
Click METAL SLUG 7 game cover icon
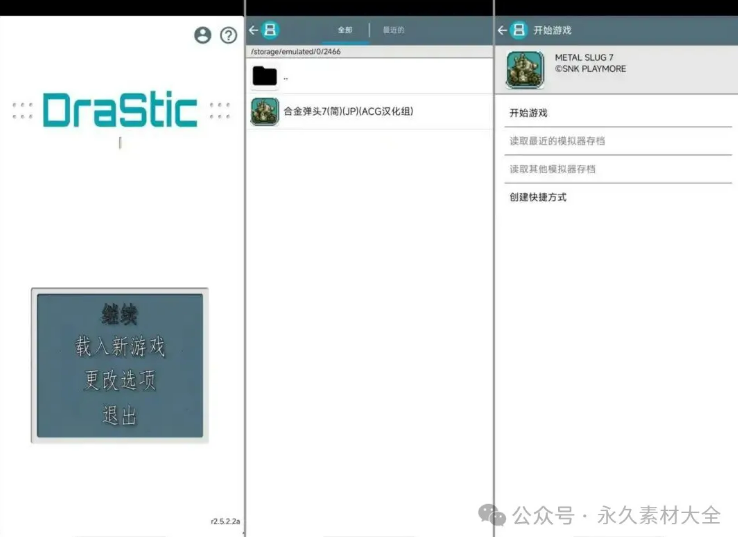coord(525,70)
